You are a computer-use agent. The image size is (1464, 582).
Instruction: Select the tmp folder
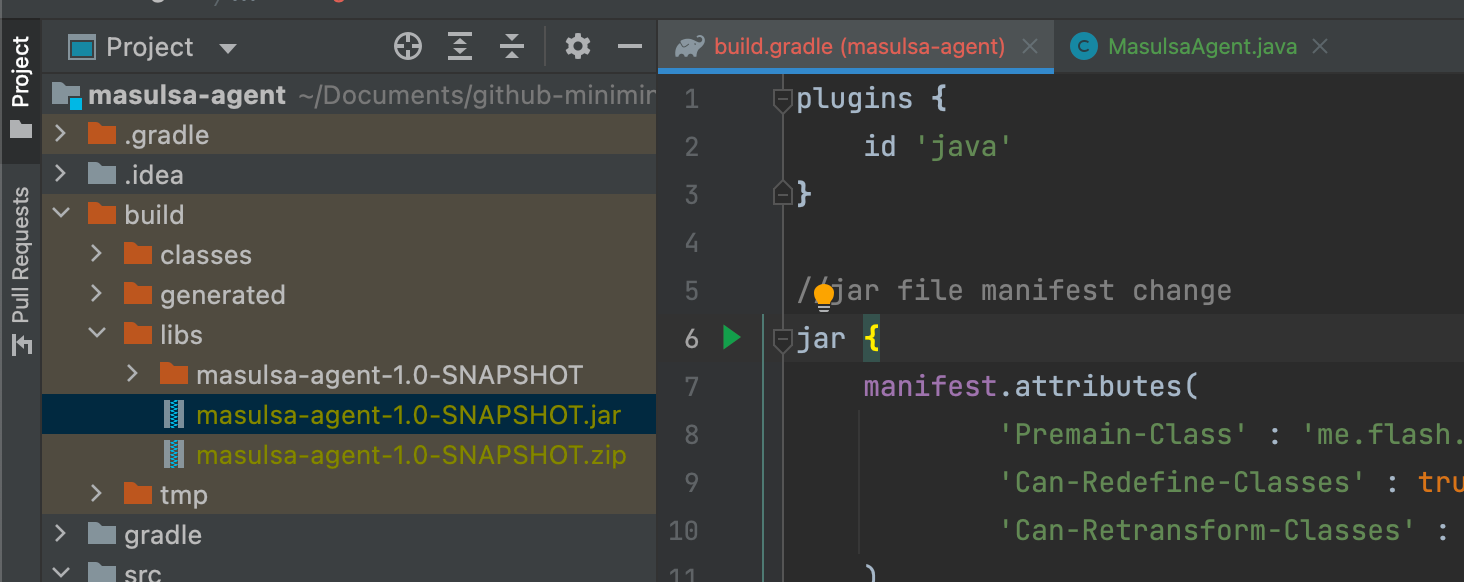point(349,494)
